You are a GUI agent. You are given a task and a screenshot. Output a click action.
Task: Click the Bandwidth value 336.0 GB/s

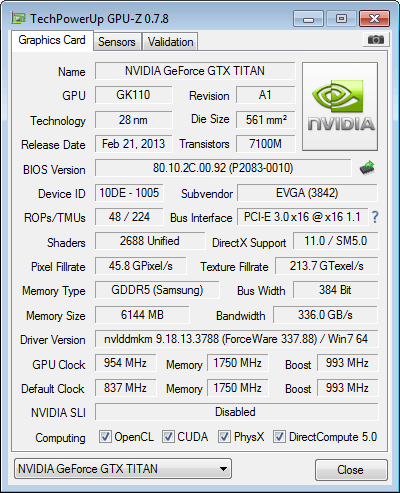pos(326,315)
